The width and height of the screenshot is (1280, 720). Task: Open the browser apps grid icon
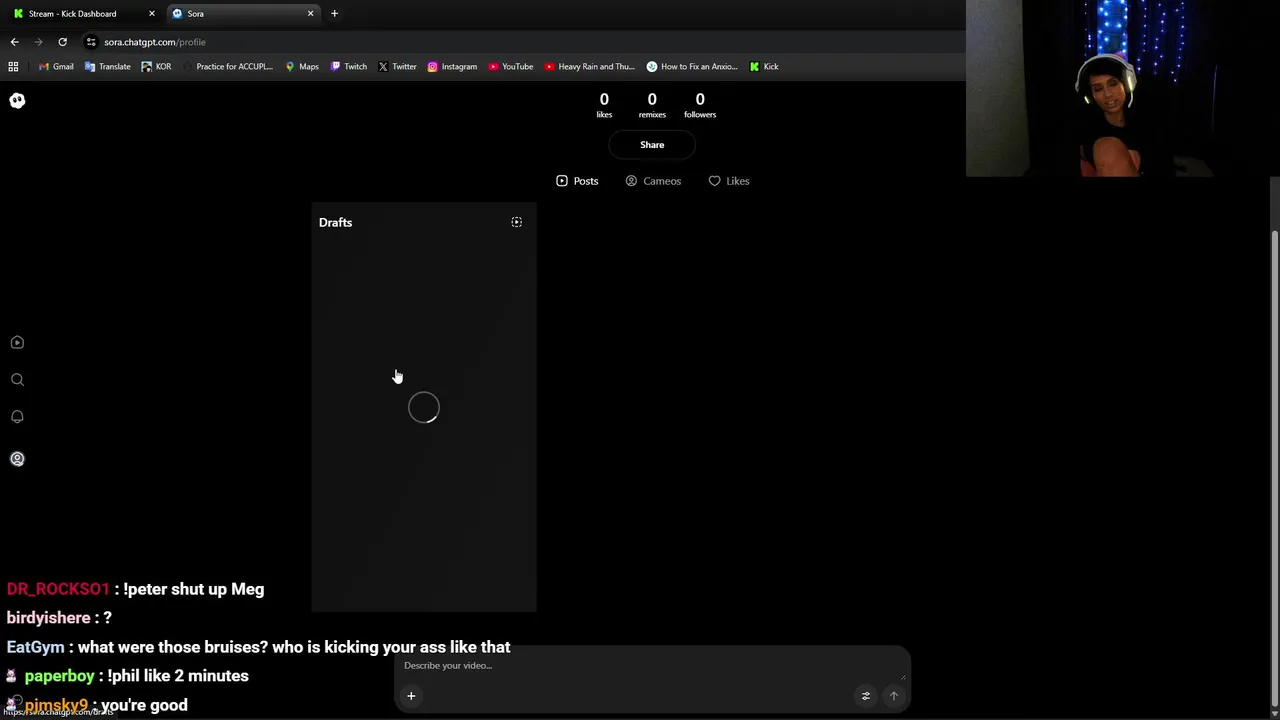pyautogui.click(x=13, y=66)
